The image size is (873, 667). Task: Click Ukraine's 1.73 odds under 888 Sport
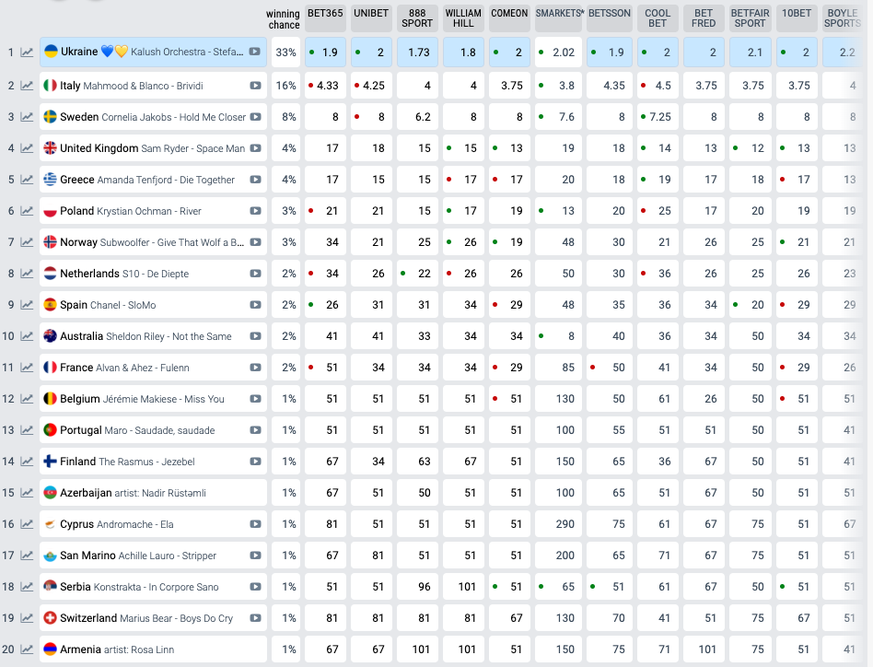coord(417,52)
